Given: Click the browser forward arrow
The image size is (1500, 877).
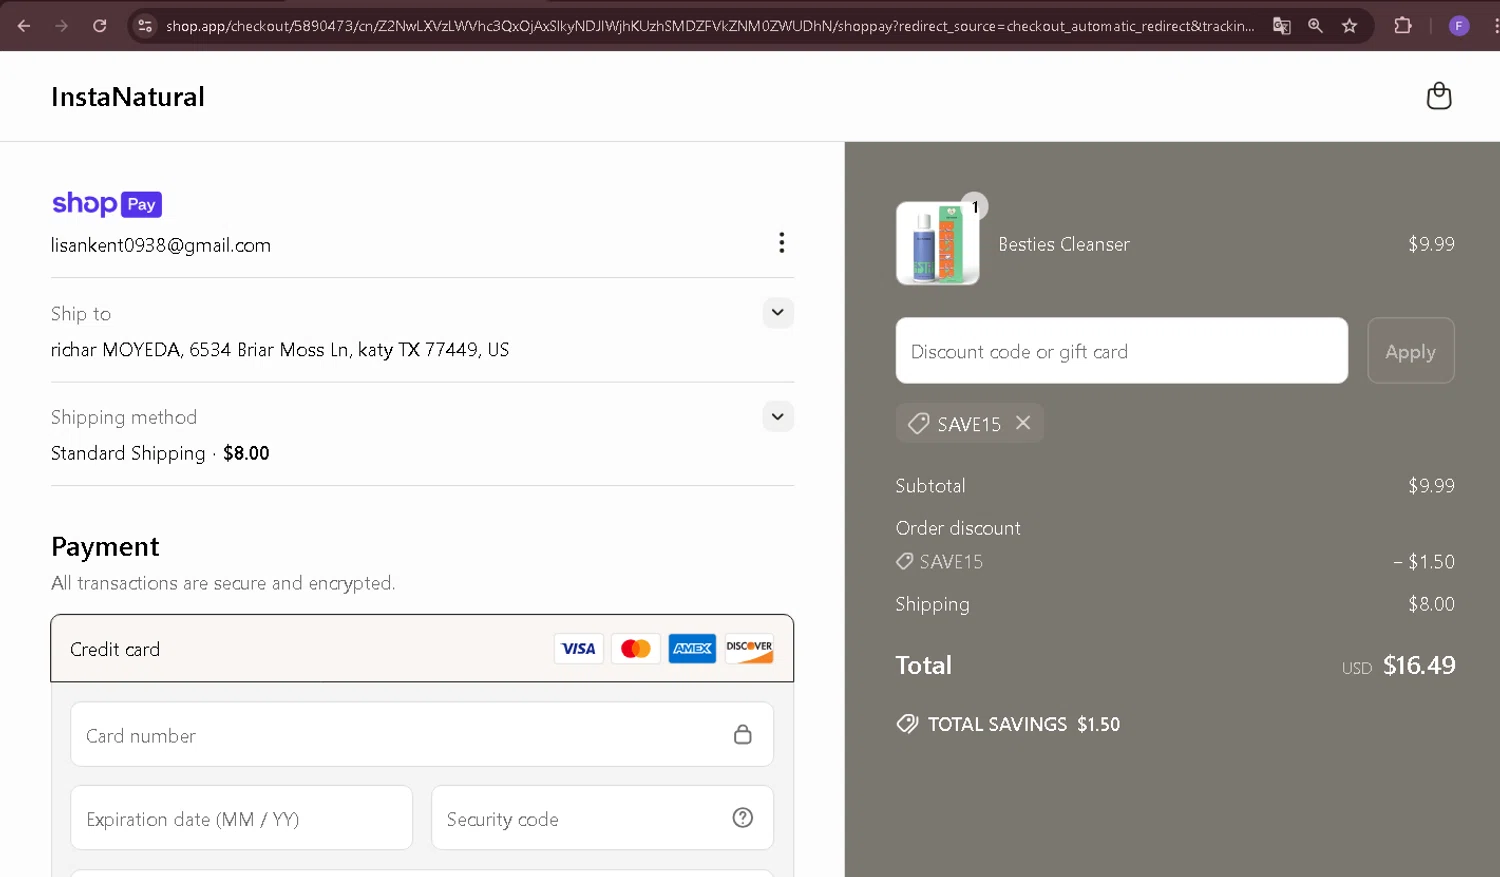Looking at the screenshot, I should (x=62, y=26).
